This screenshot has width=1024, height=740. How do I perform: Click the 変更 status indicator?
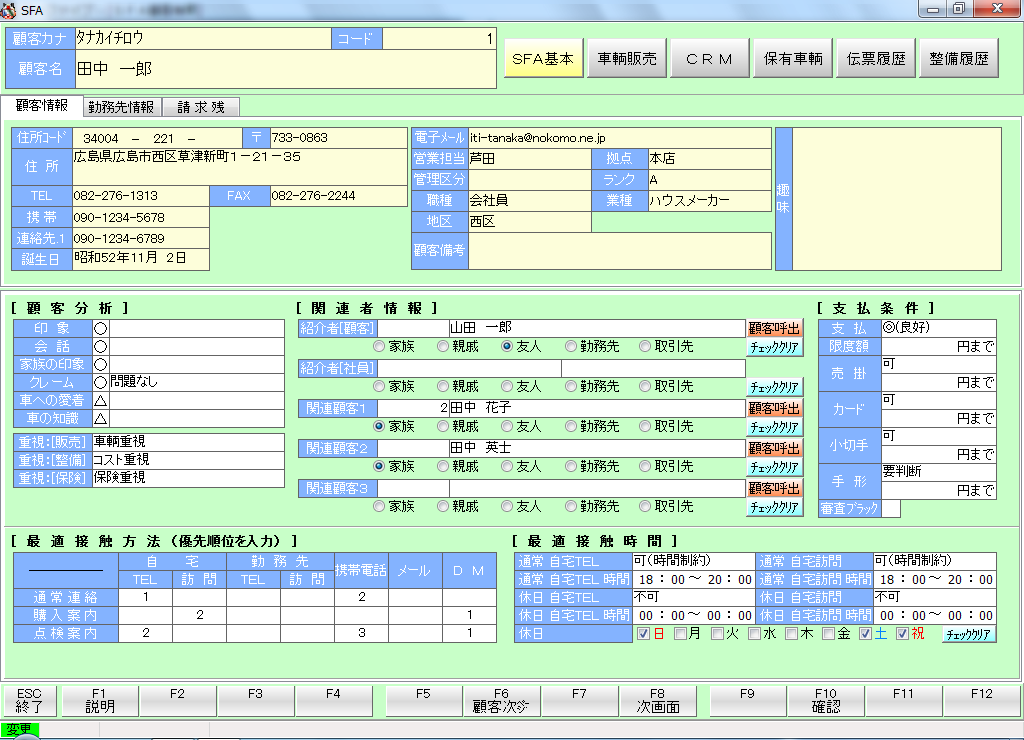[x=20, y=729]
